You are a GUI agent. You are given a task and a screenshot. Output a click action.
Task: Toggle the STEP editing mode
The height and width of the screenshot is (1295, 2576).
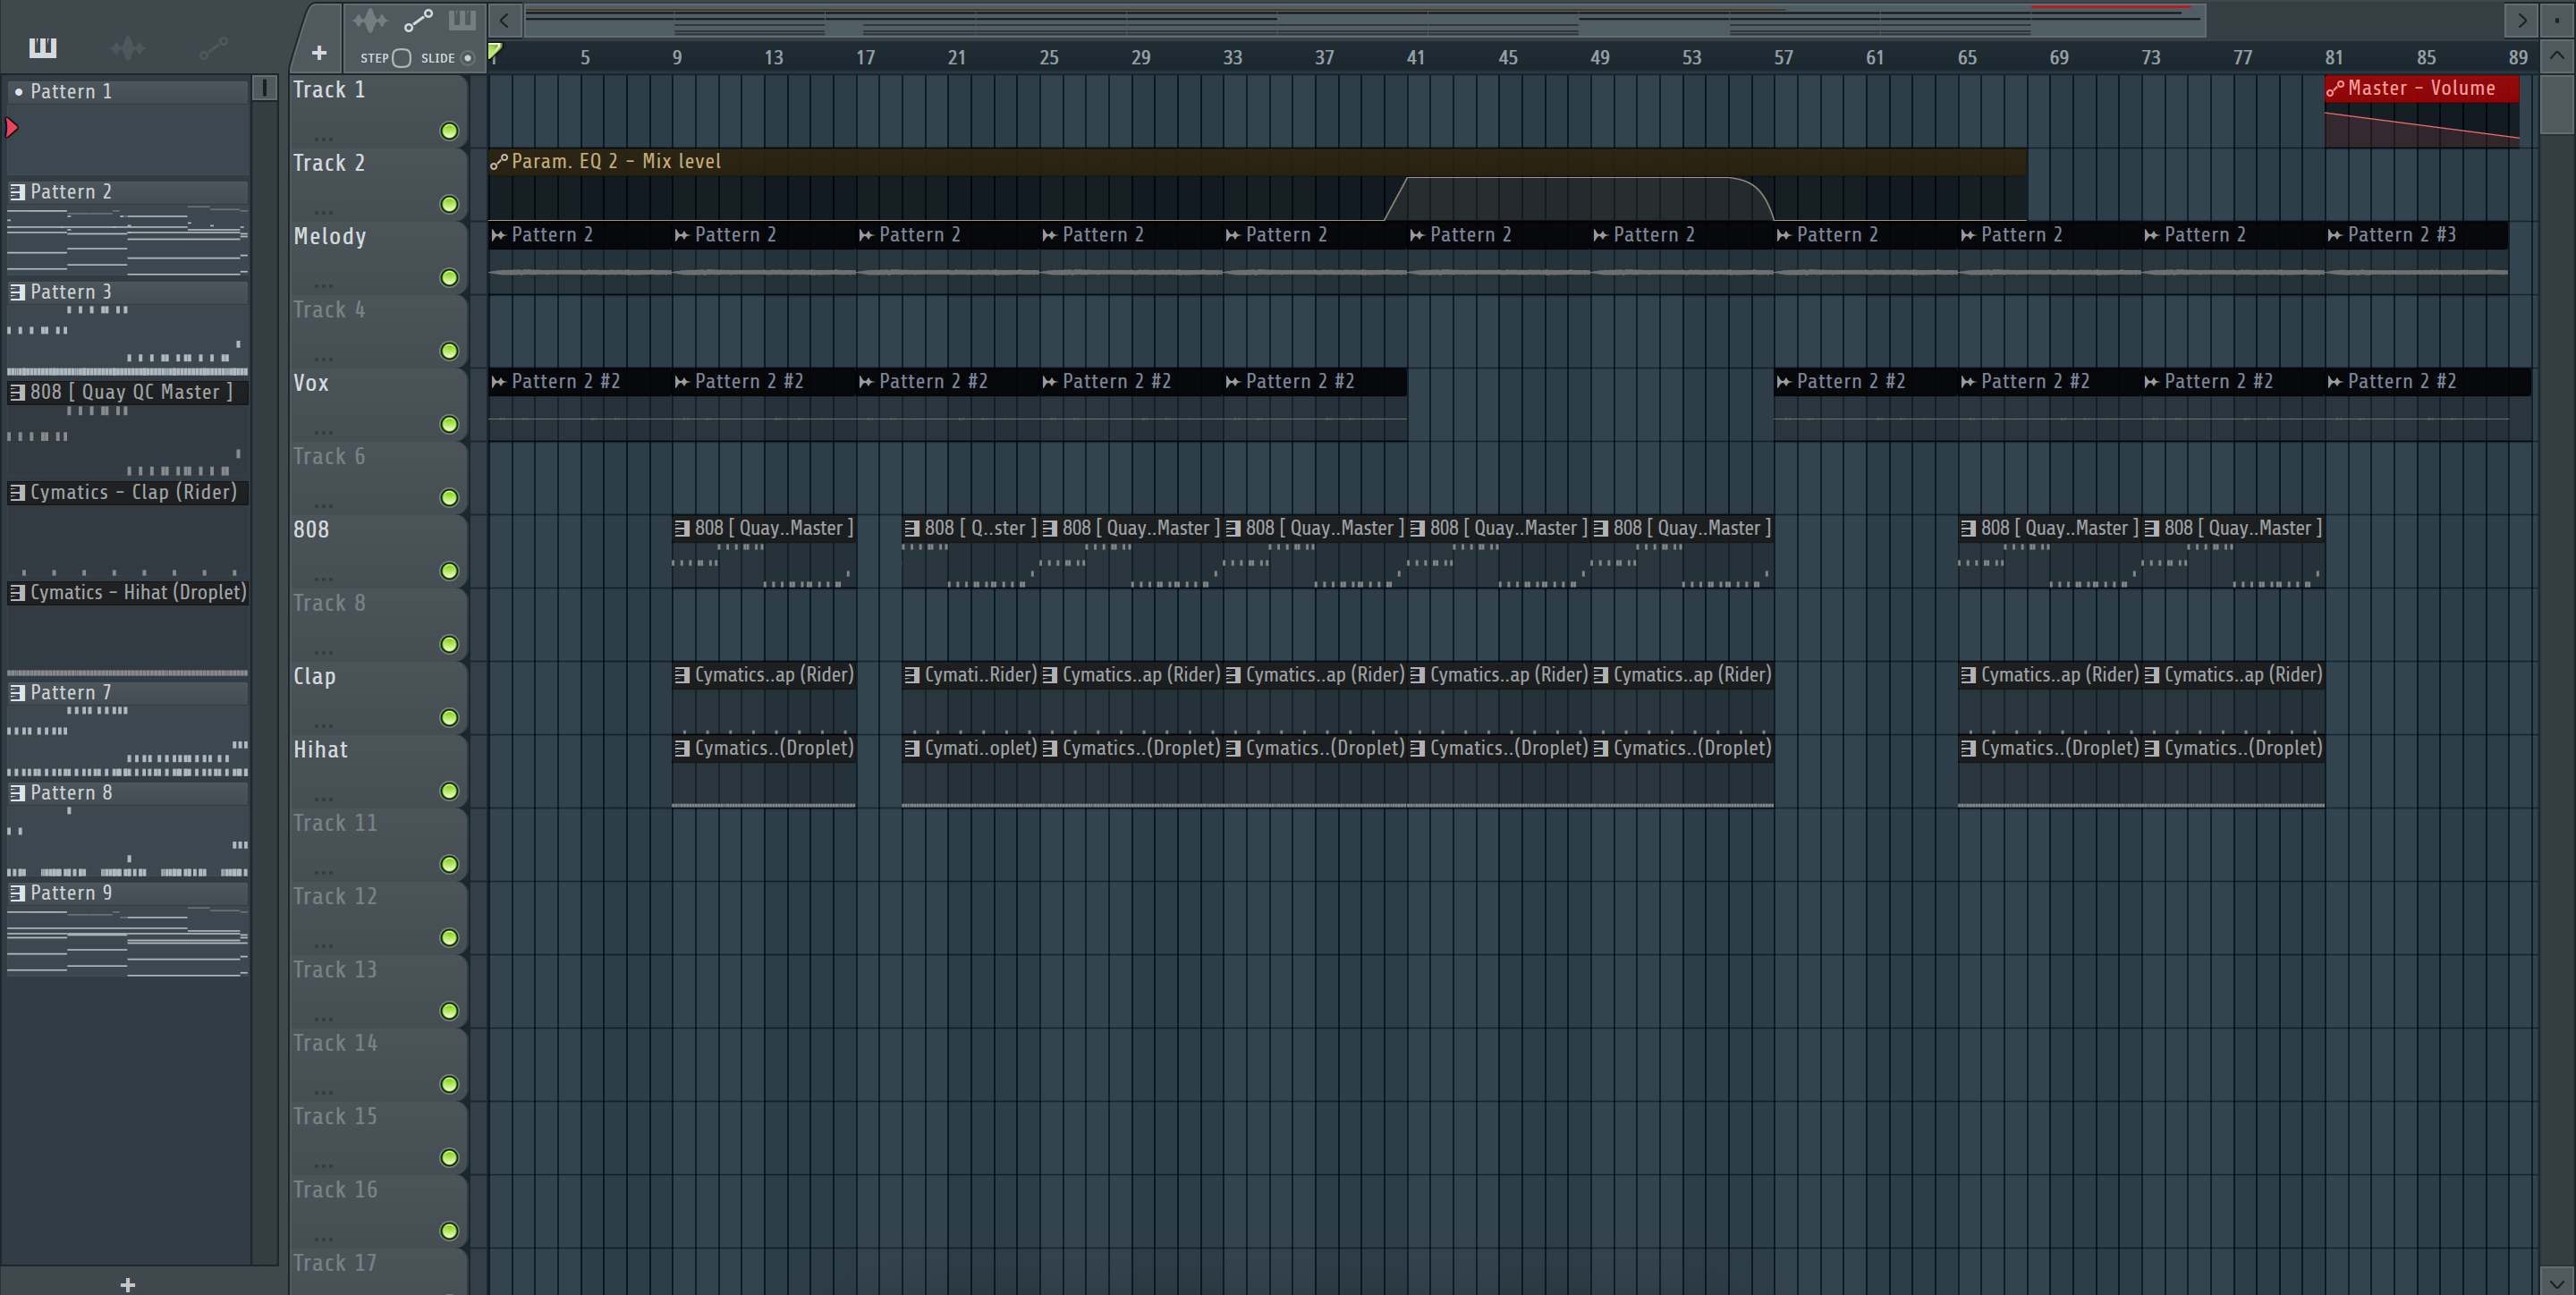(401, 58)
